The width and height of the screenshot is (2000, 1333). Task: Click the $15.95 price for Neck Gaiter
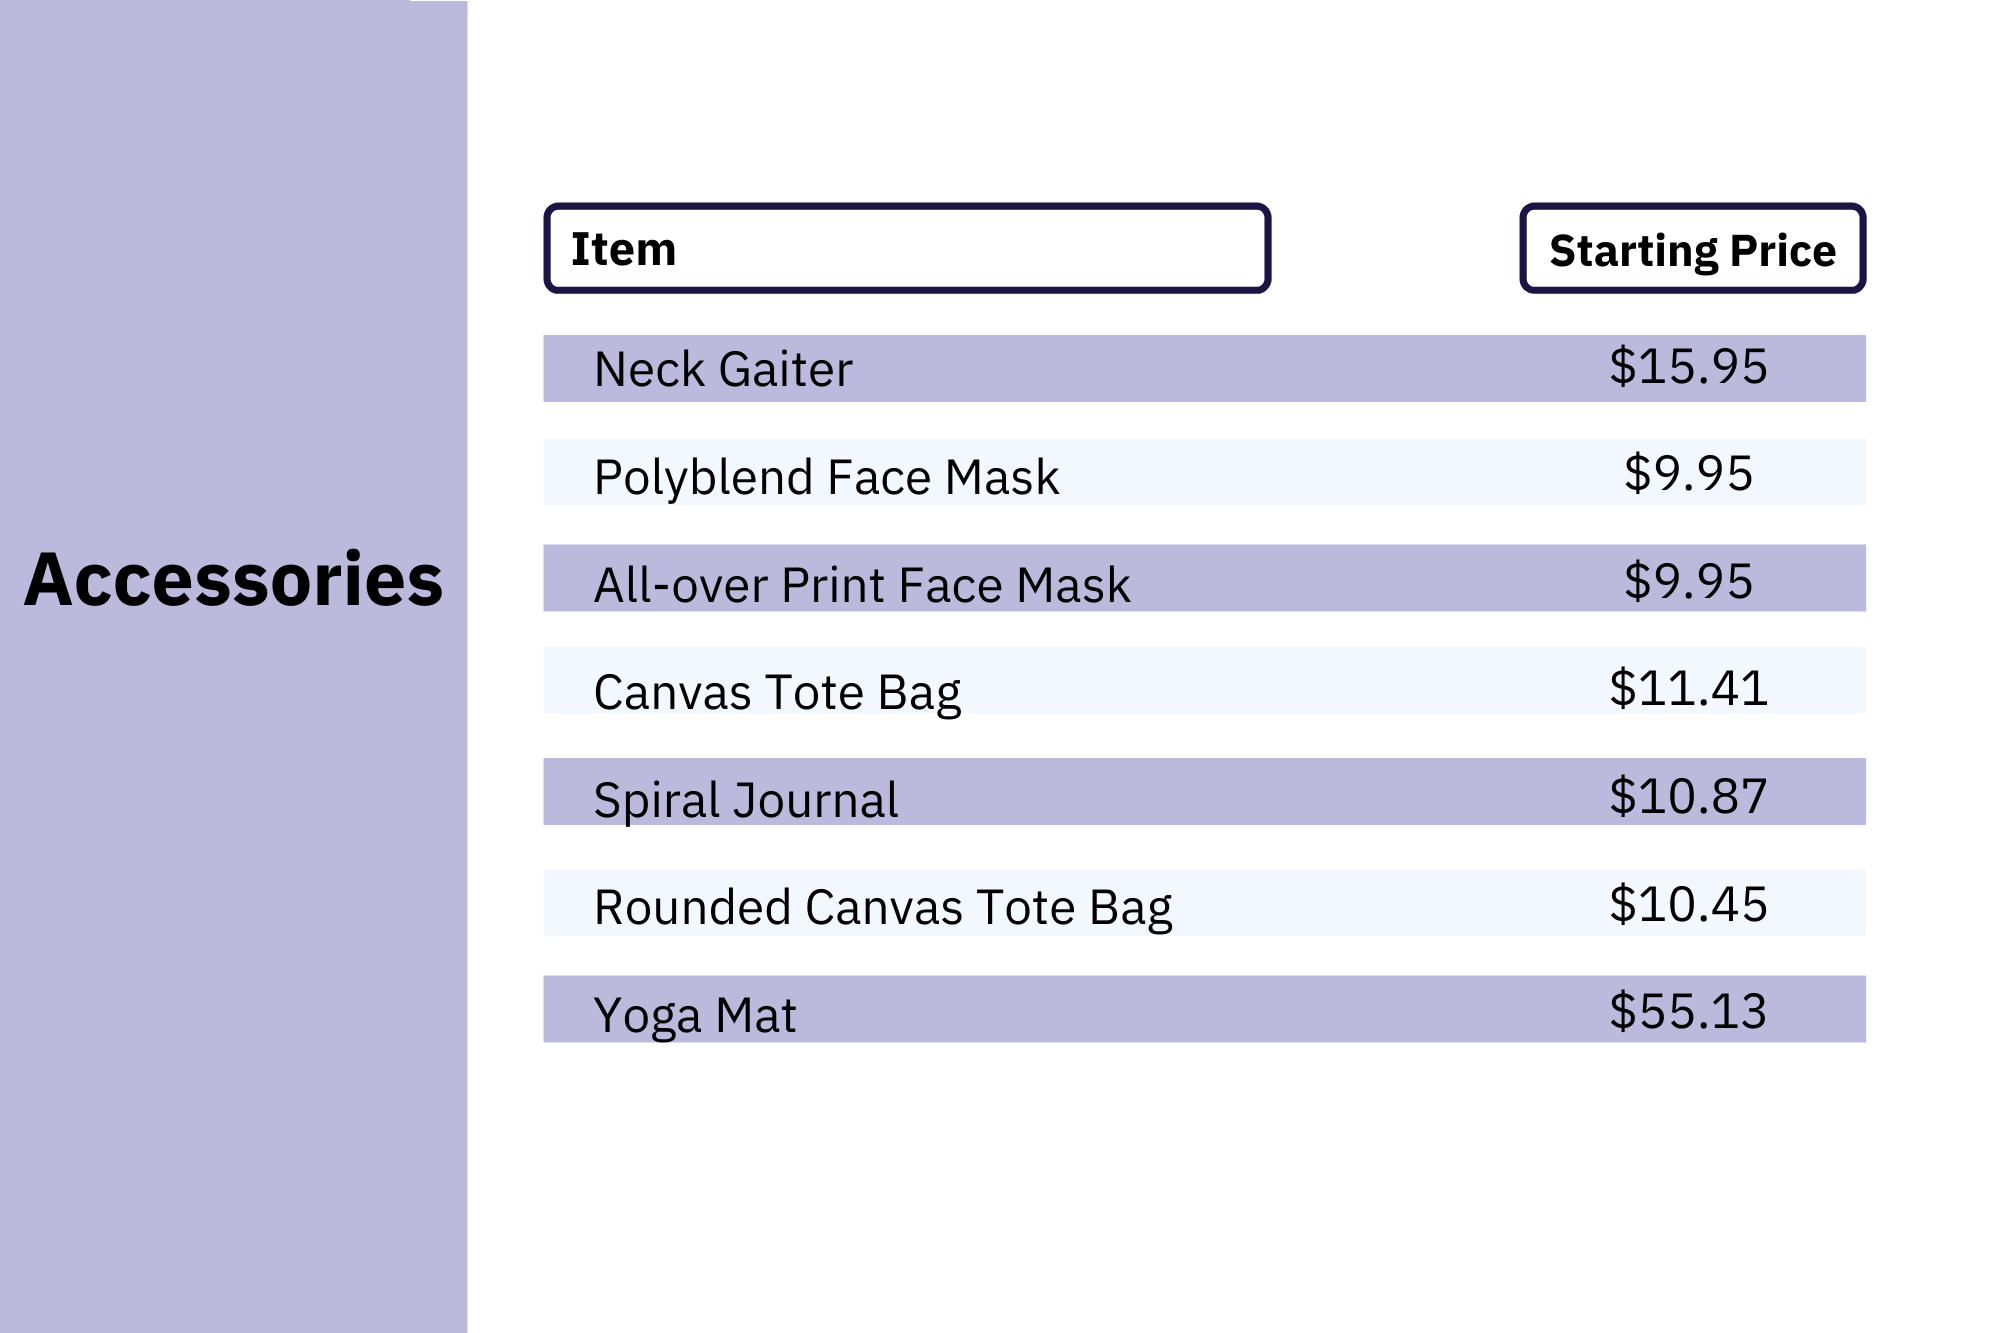coord(1688,366)
